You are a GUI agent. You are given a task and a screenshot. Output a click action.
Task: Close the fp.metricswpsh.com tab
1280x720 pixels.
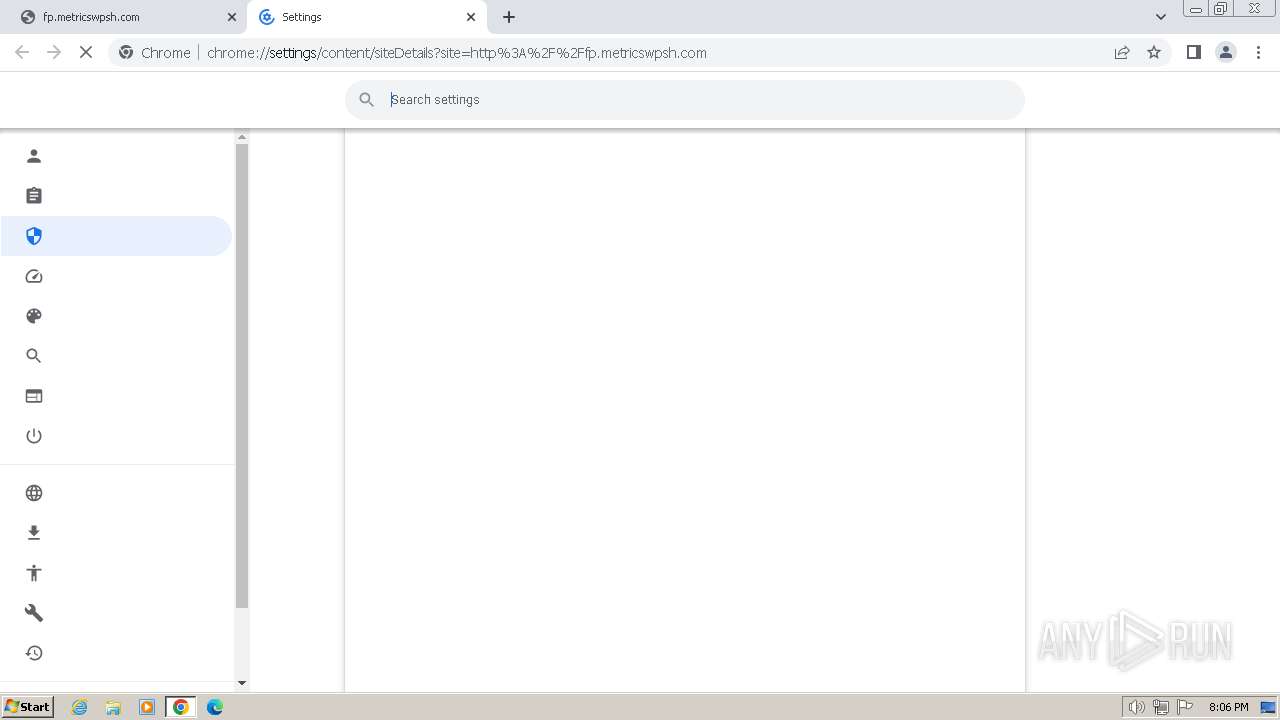click(x=232, y=17)
